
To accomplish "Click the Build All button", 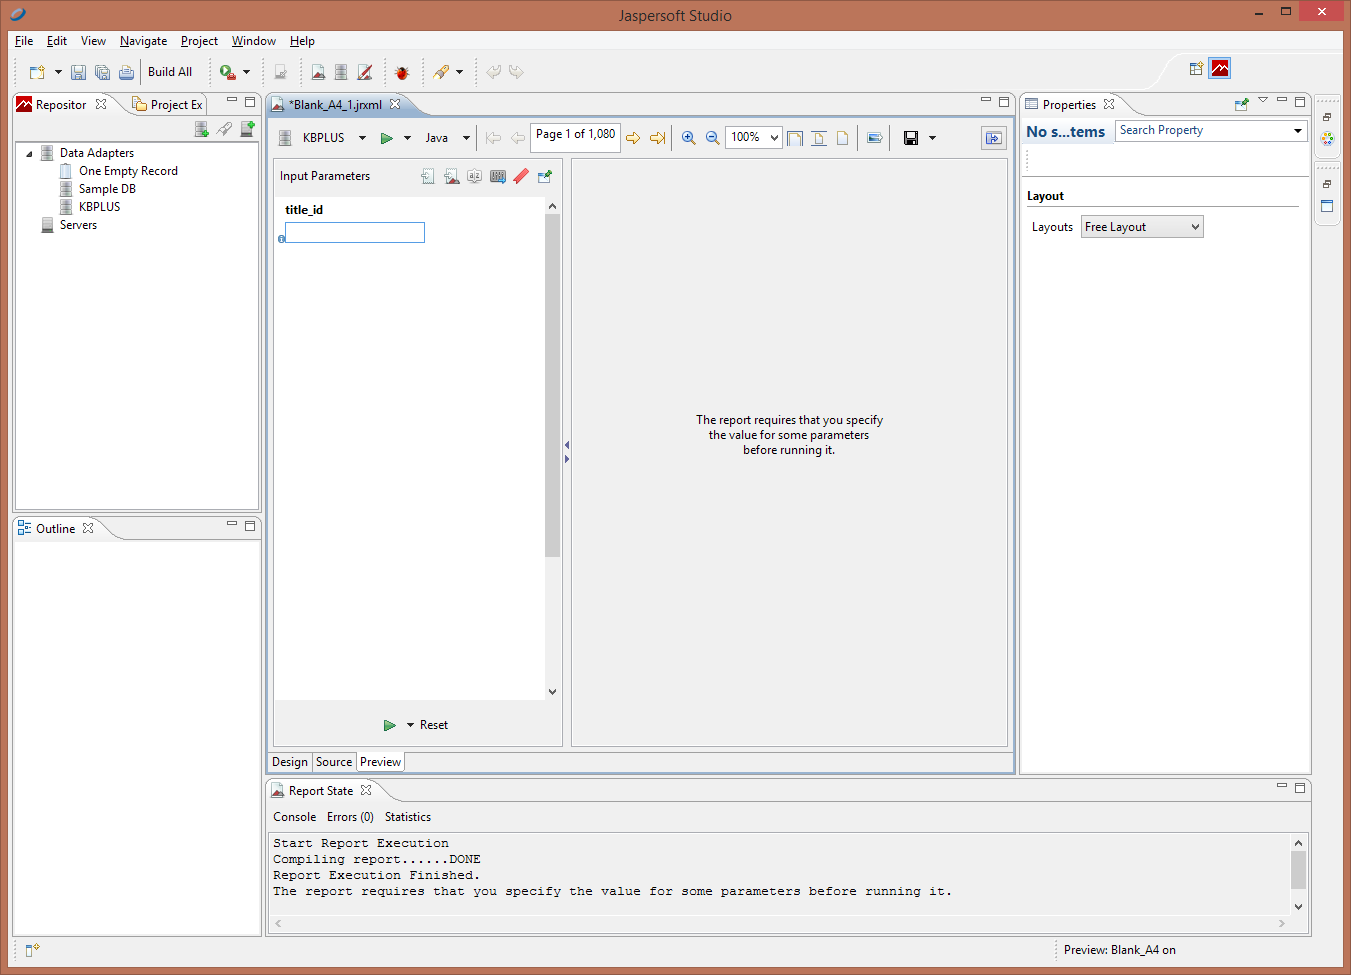I will [170, 72].
